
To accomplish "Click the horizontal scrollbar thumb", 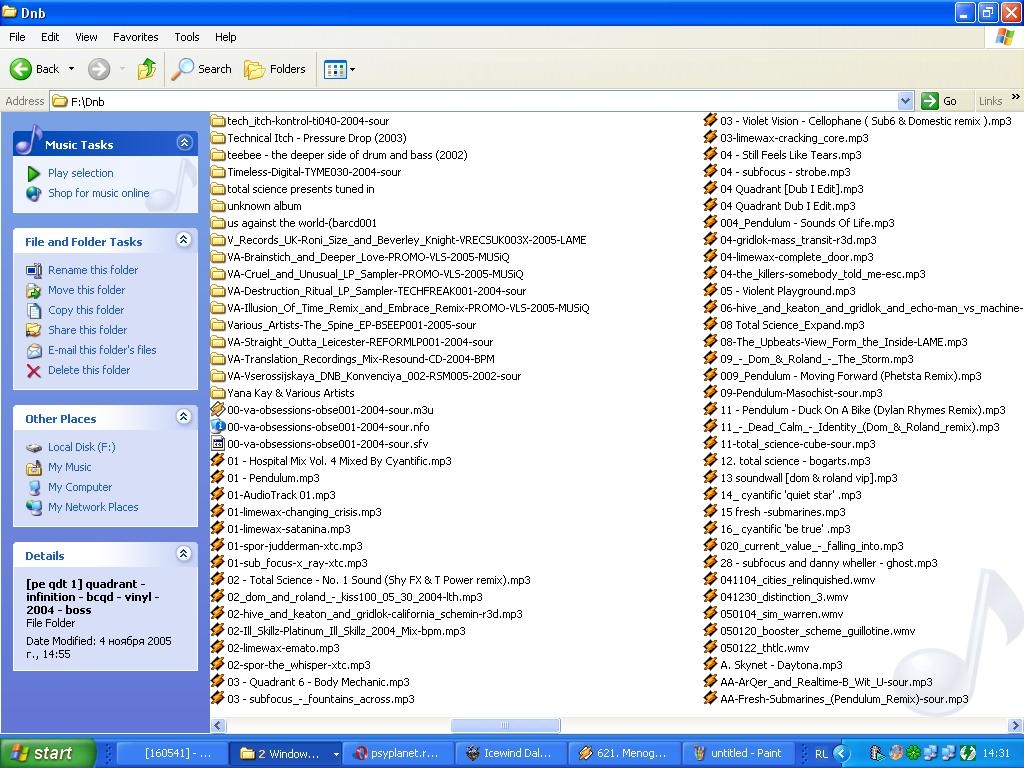I will 505,726.
